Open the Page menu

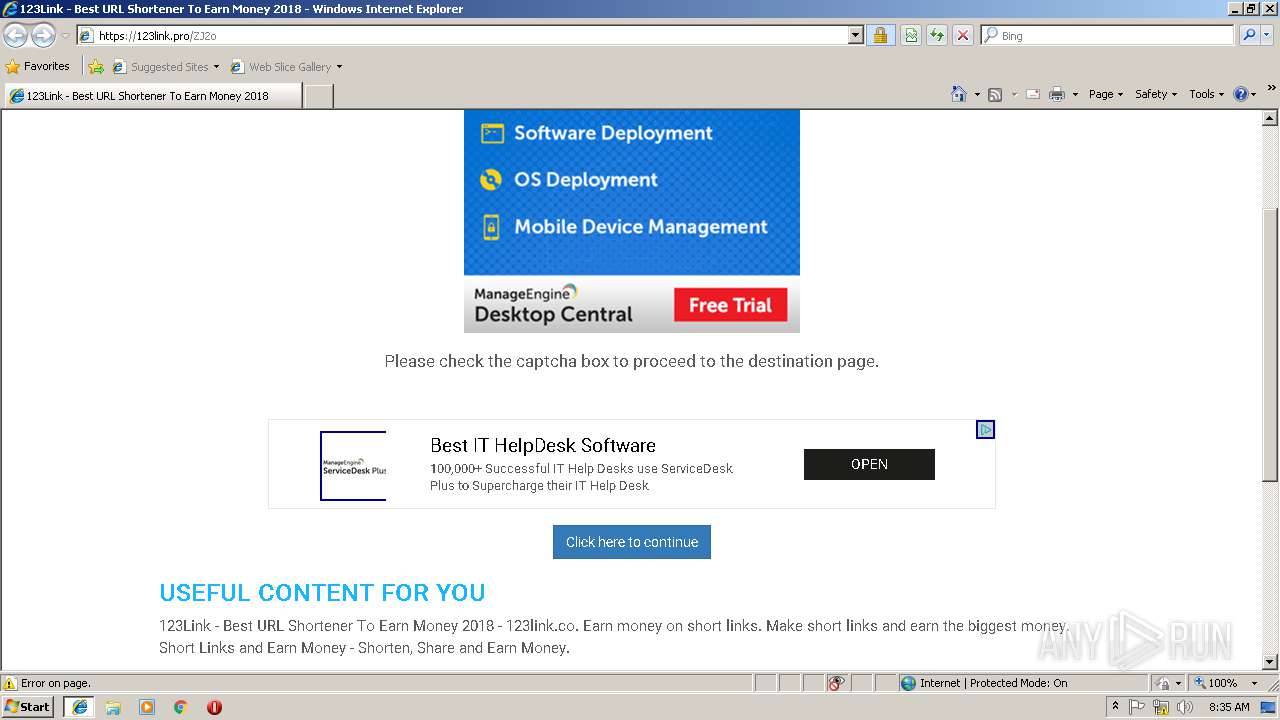(1105, 94)
